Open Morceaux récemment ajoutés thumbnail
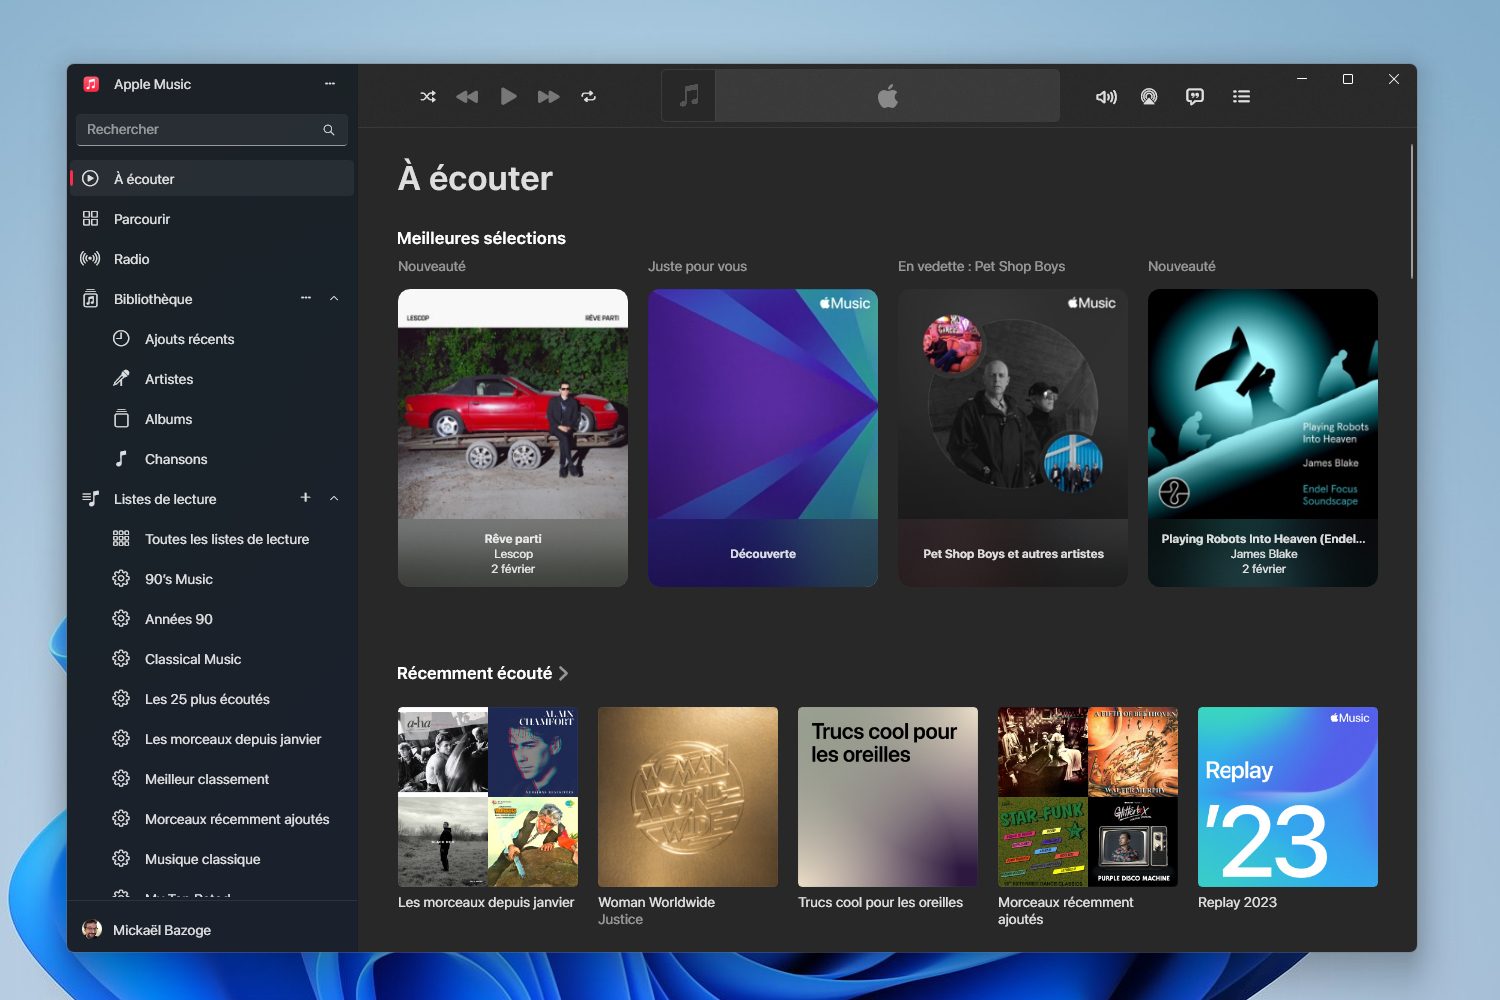 pyautogui.click(x=1088, y=797)
